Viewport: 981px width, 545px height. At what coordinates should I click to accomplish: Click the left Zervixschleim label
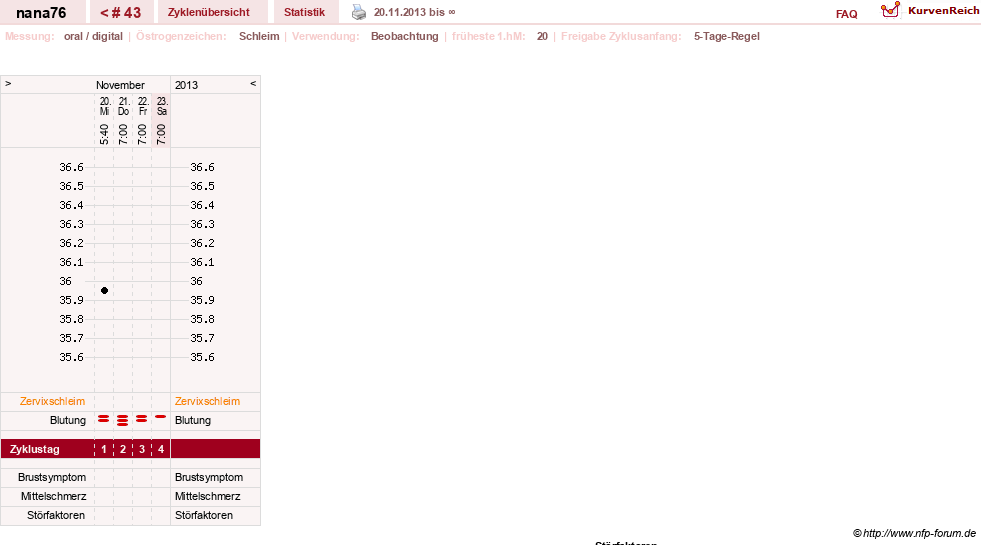[x=52, y=401]
